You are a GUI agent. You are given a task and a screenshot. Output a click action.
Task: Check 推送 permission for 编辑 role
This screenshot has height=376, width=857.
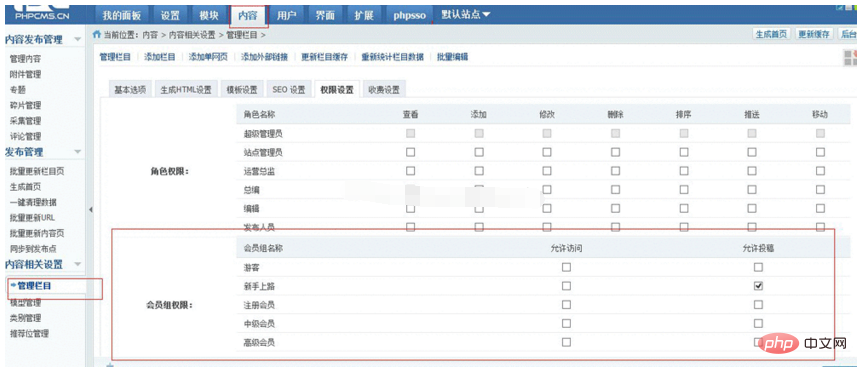(752, 208)
